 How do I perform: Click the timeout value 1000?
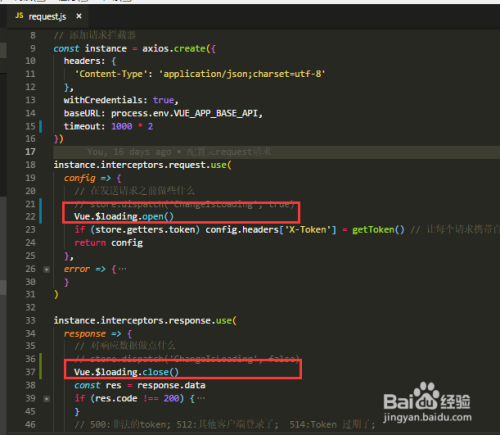pos(122,126)
